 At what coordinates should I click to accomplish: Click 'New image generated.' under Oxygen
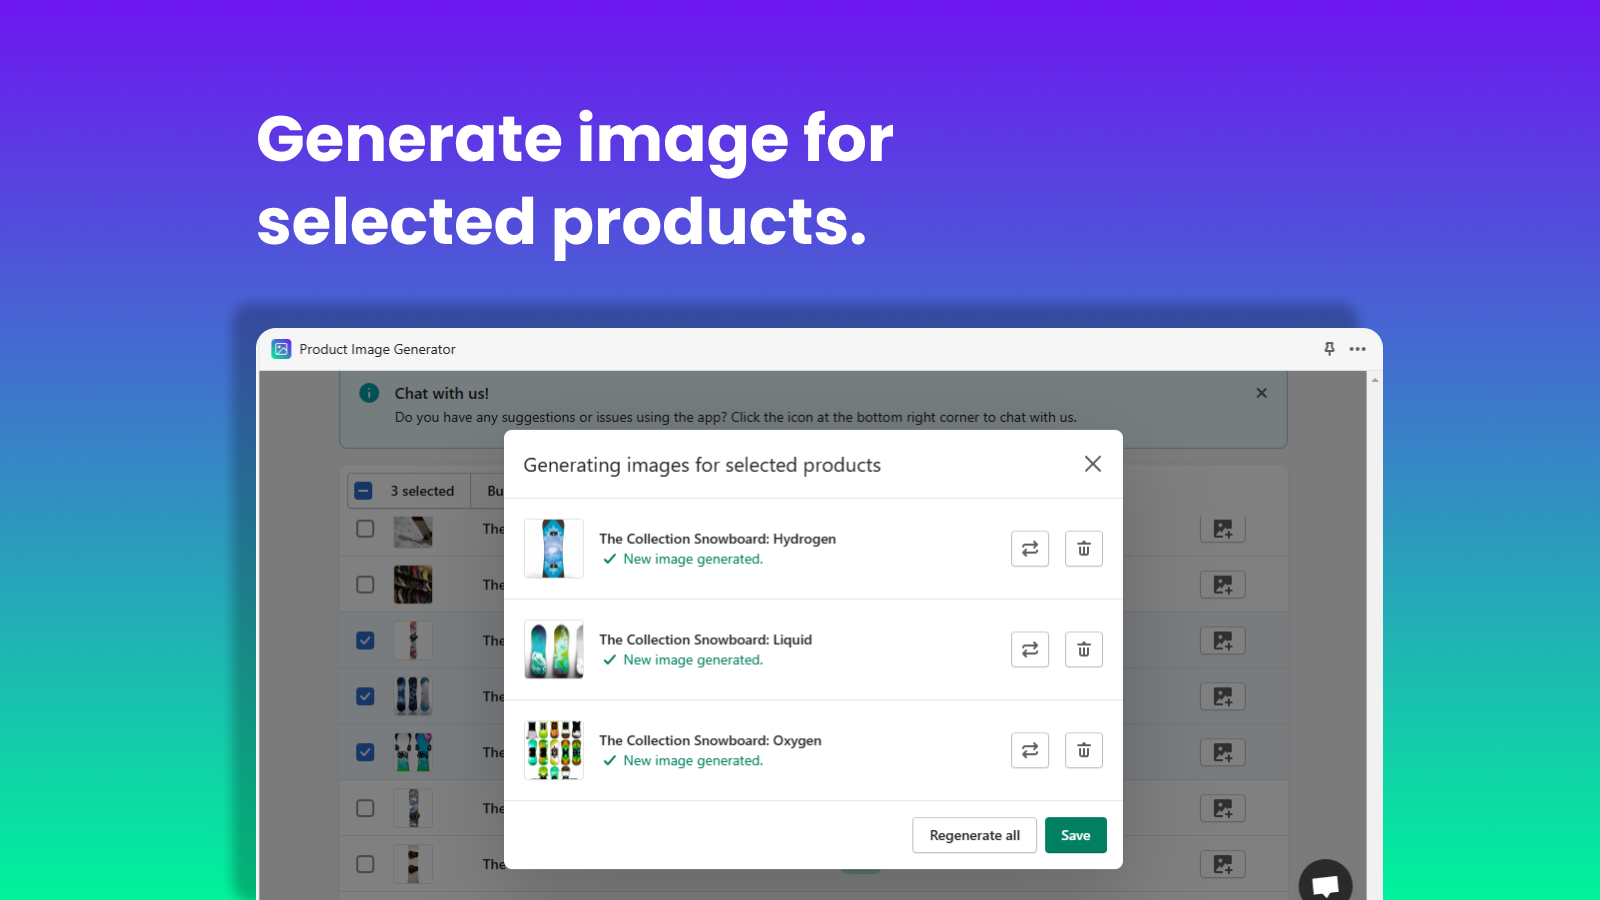coord(693,761)
